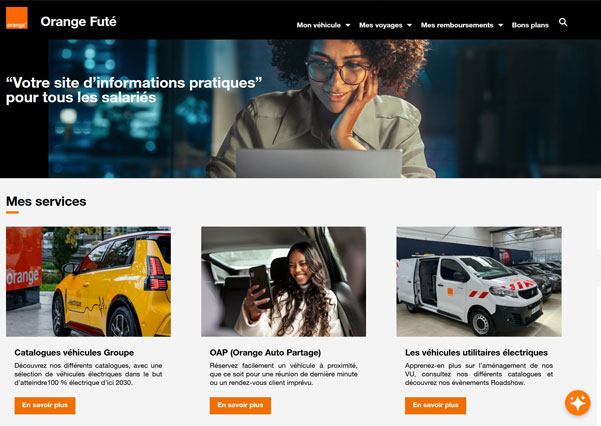The width and height of the screenshot is (601, 426).
Task: Open the AI assistant sparkle button
Action: [x=578, y=403]
